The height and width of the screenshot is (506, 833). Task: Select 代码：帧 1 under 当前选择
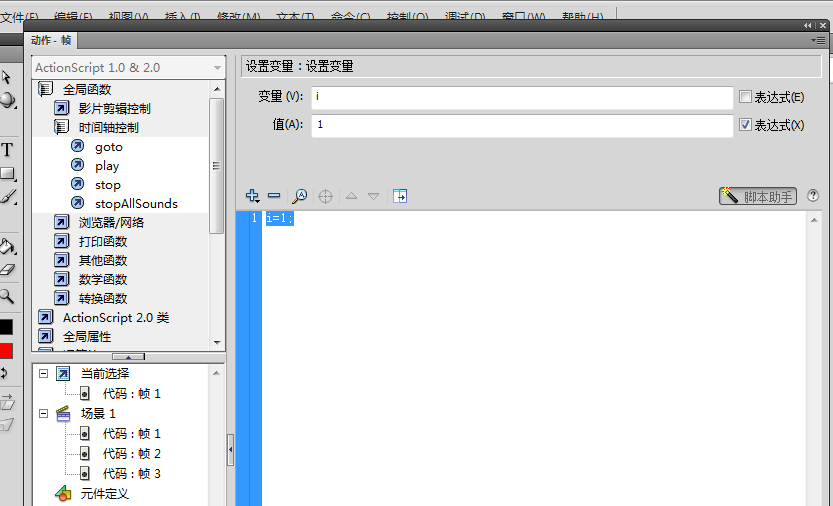[121, 394]
